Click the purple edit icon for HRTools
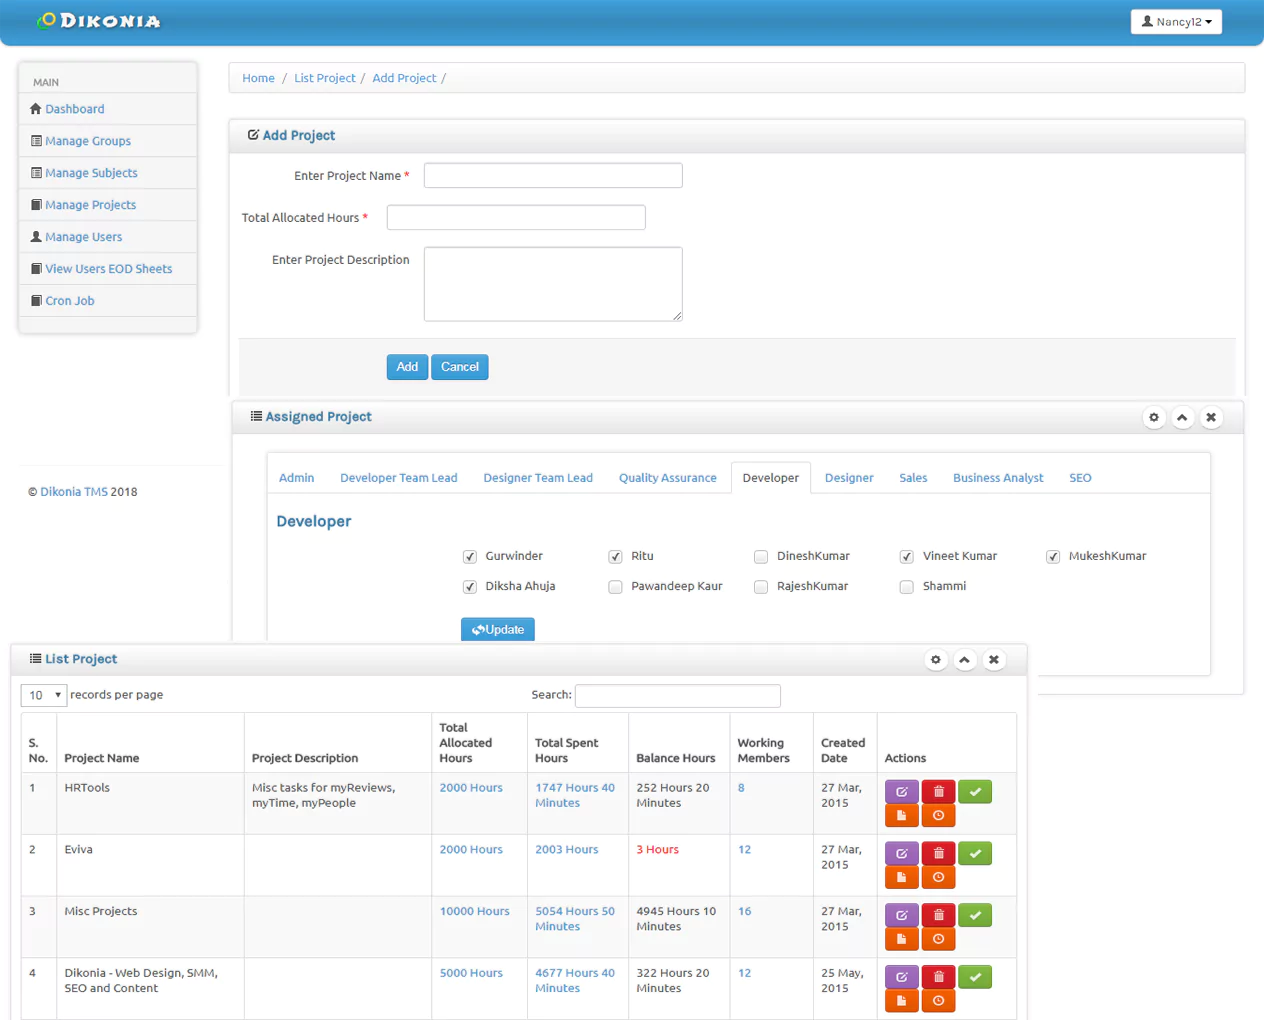The width and height of the screenshot is (1264, 1020). (901, 792)
